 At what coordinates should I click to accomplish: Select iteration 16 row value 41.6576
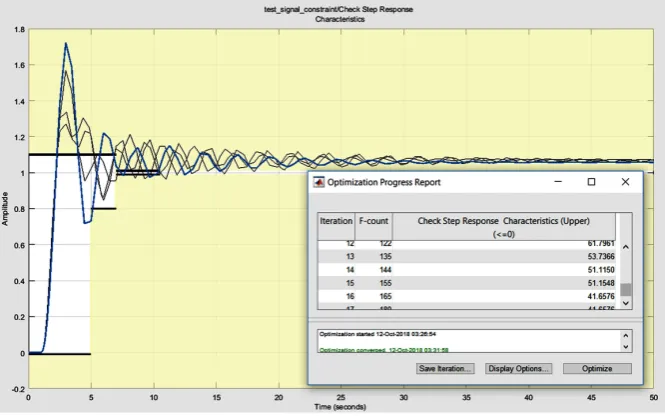click(601, 296)
